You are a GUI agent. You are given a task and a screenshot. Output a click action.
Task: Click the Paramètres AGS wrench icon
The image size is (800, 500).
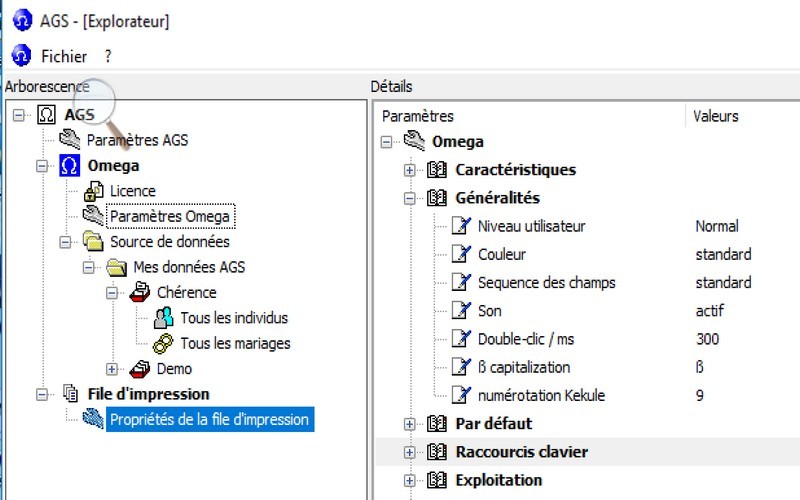tap(70, 140)
